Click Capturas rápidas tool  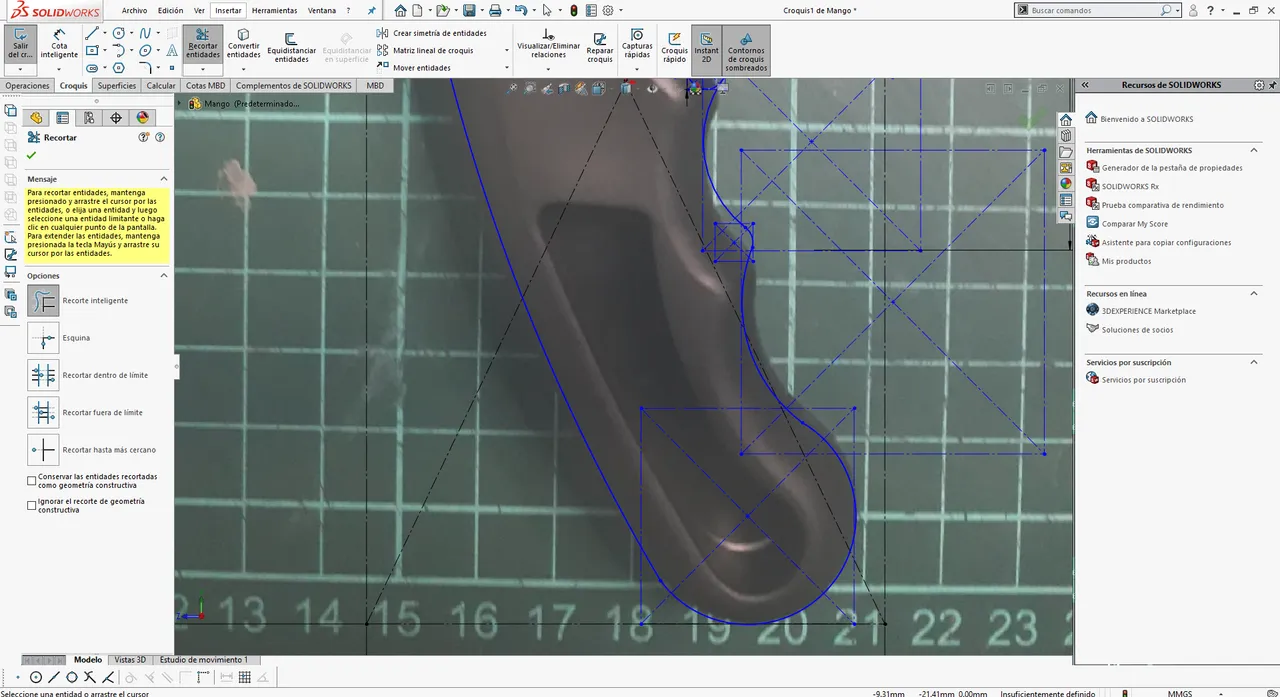coord(637,45)
